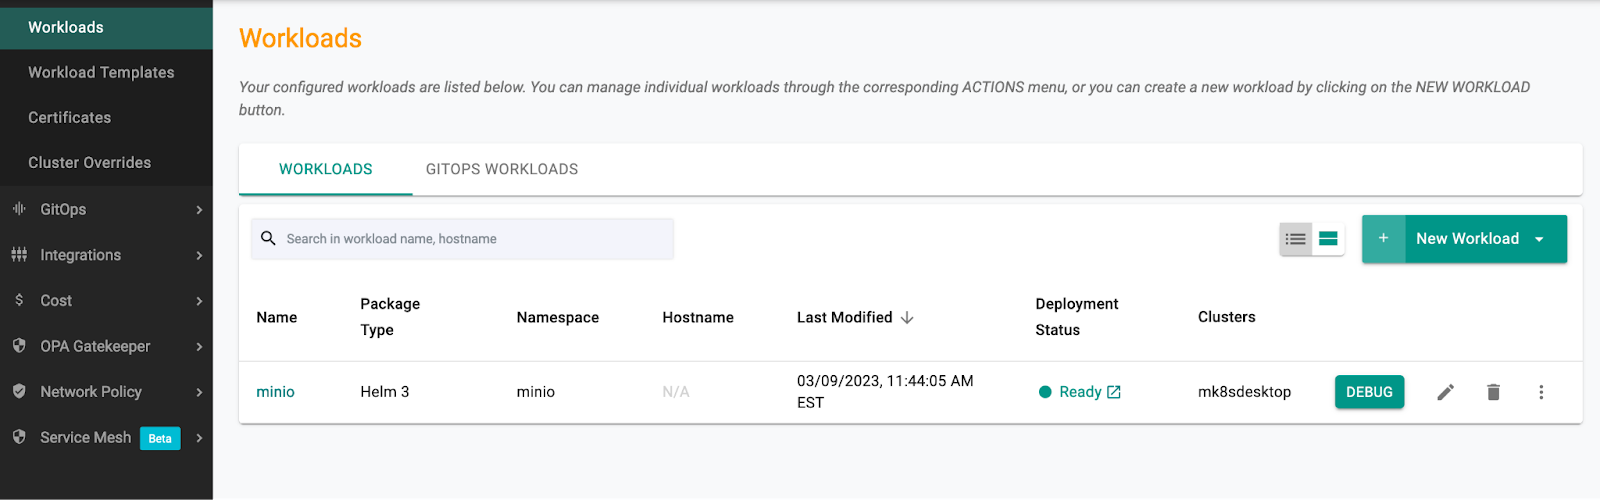Click the OPA Gatekeeper shield icon
Viewport: 1600px width, 500px height.
(x=19, y=346)
